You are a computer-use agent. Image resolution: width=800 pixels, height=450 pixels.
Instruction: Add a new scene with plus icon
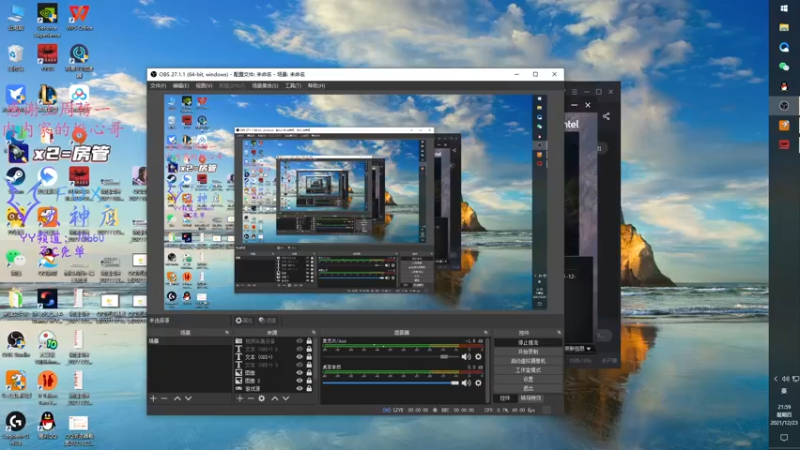(153, 398)
